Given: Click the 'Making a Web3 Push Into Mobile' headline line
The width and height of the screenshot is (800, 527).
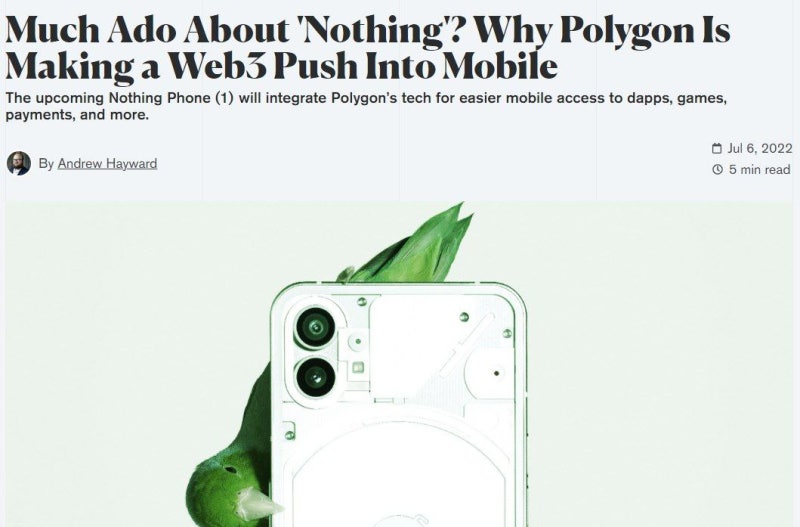Looking at the screenshot, I should (x=281, y=66).
